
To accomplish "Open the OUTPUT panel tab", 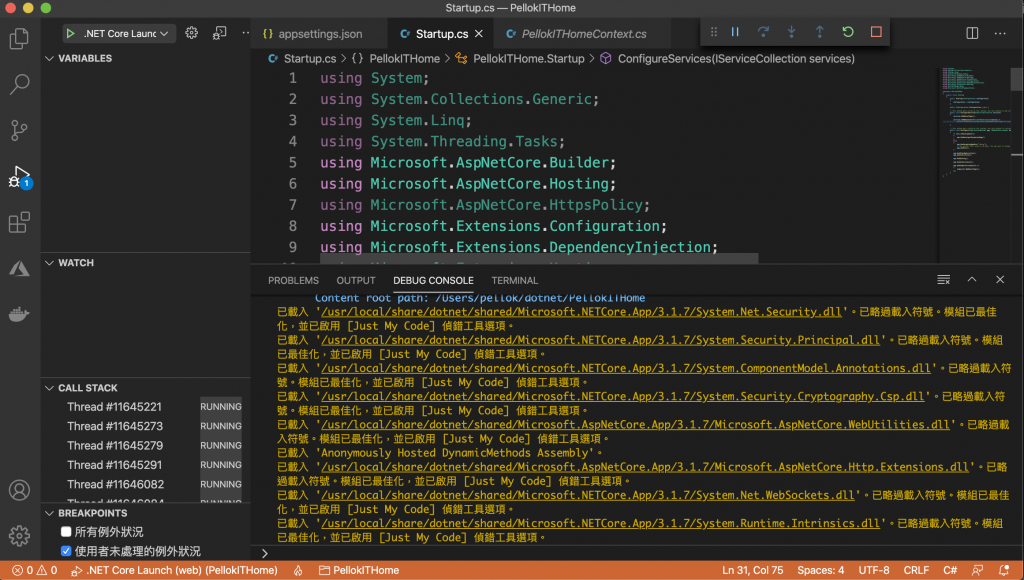I will [x=356, y=280].
